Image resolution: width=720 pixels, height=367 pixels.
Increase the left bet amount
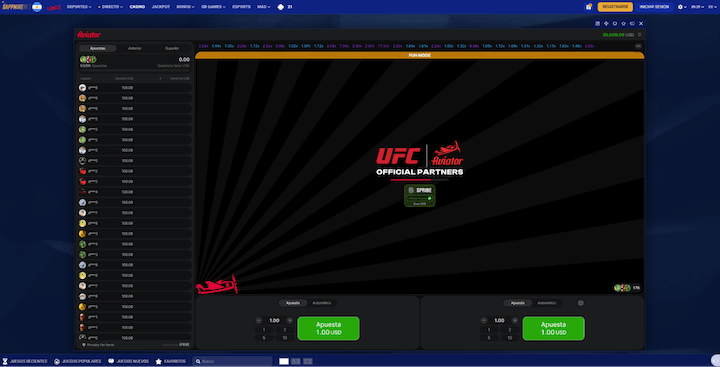tap(290, 320)
